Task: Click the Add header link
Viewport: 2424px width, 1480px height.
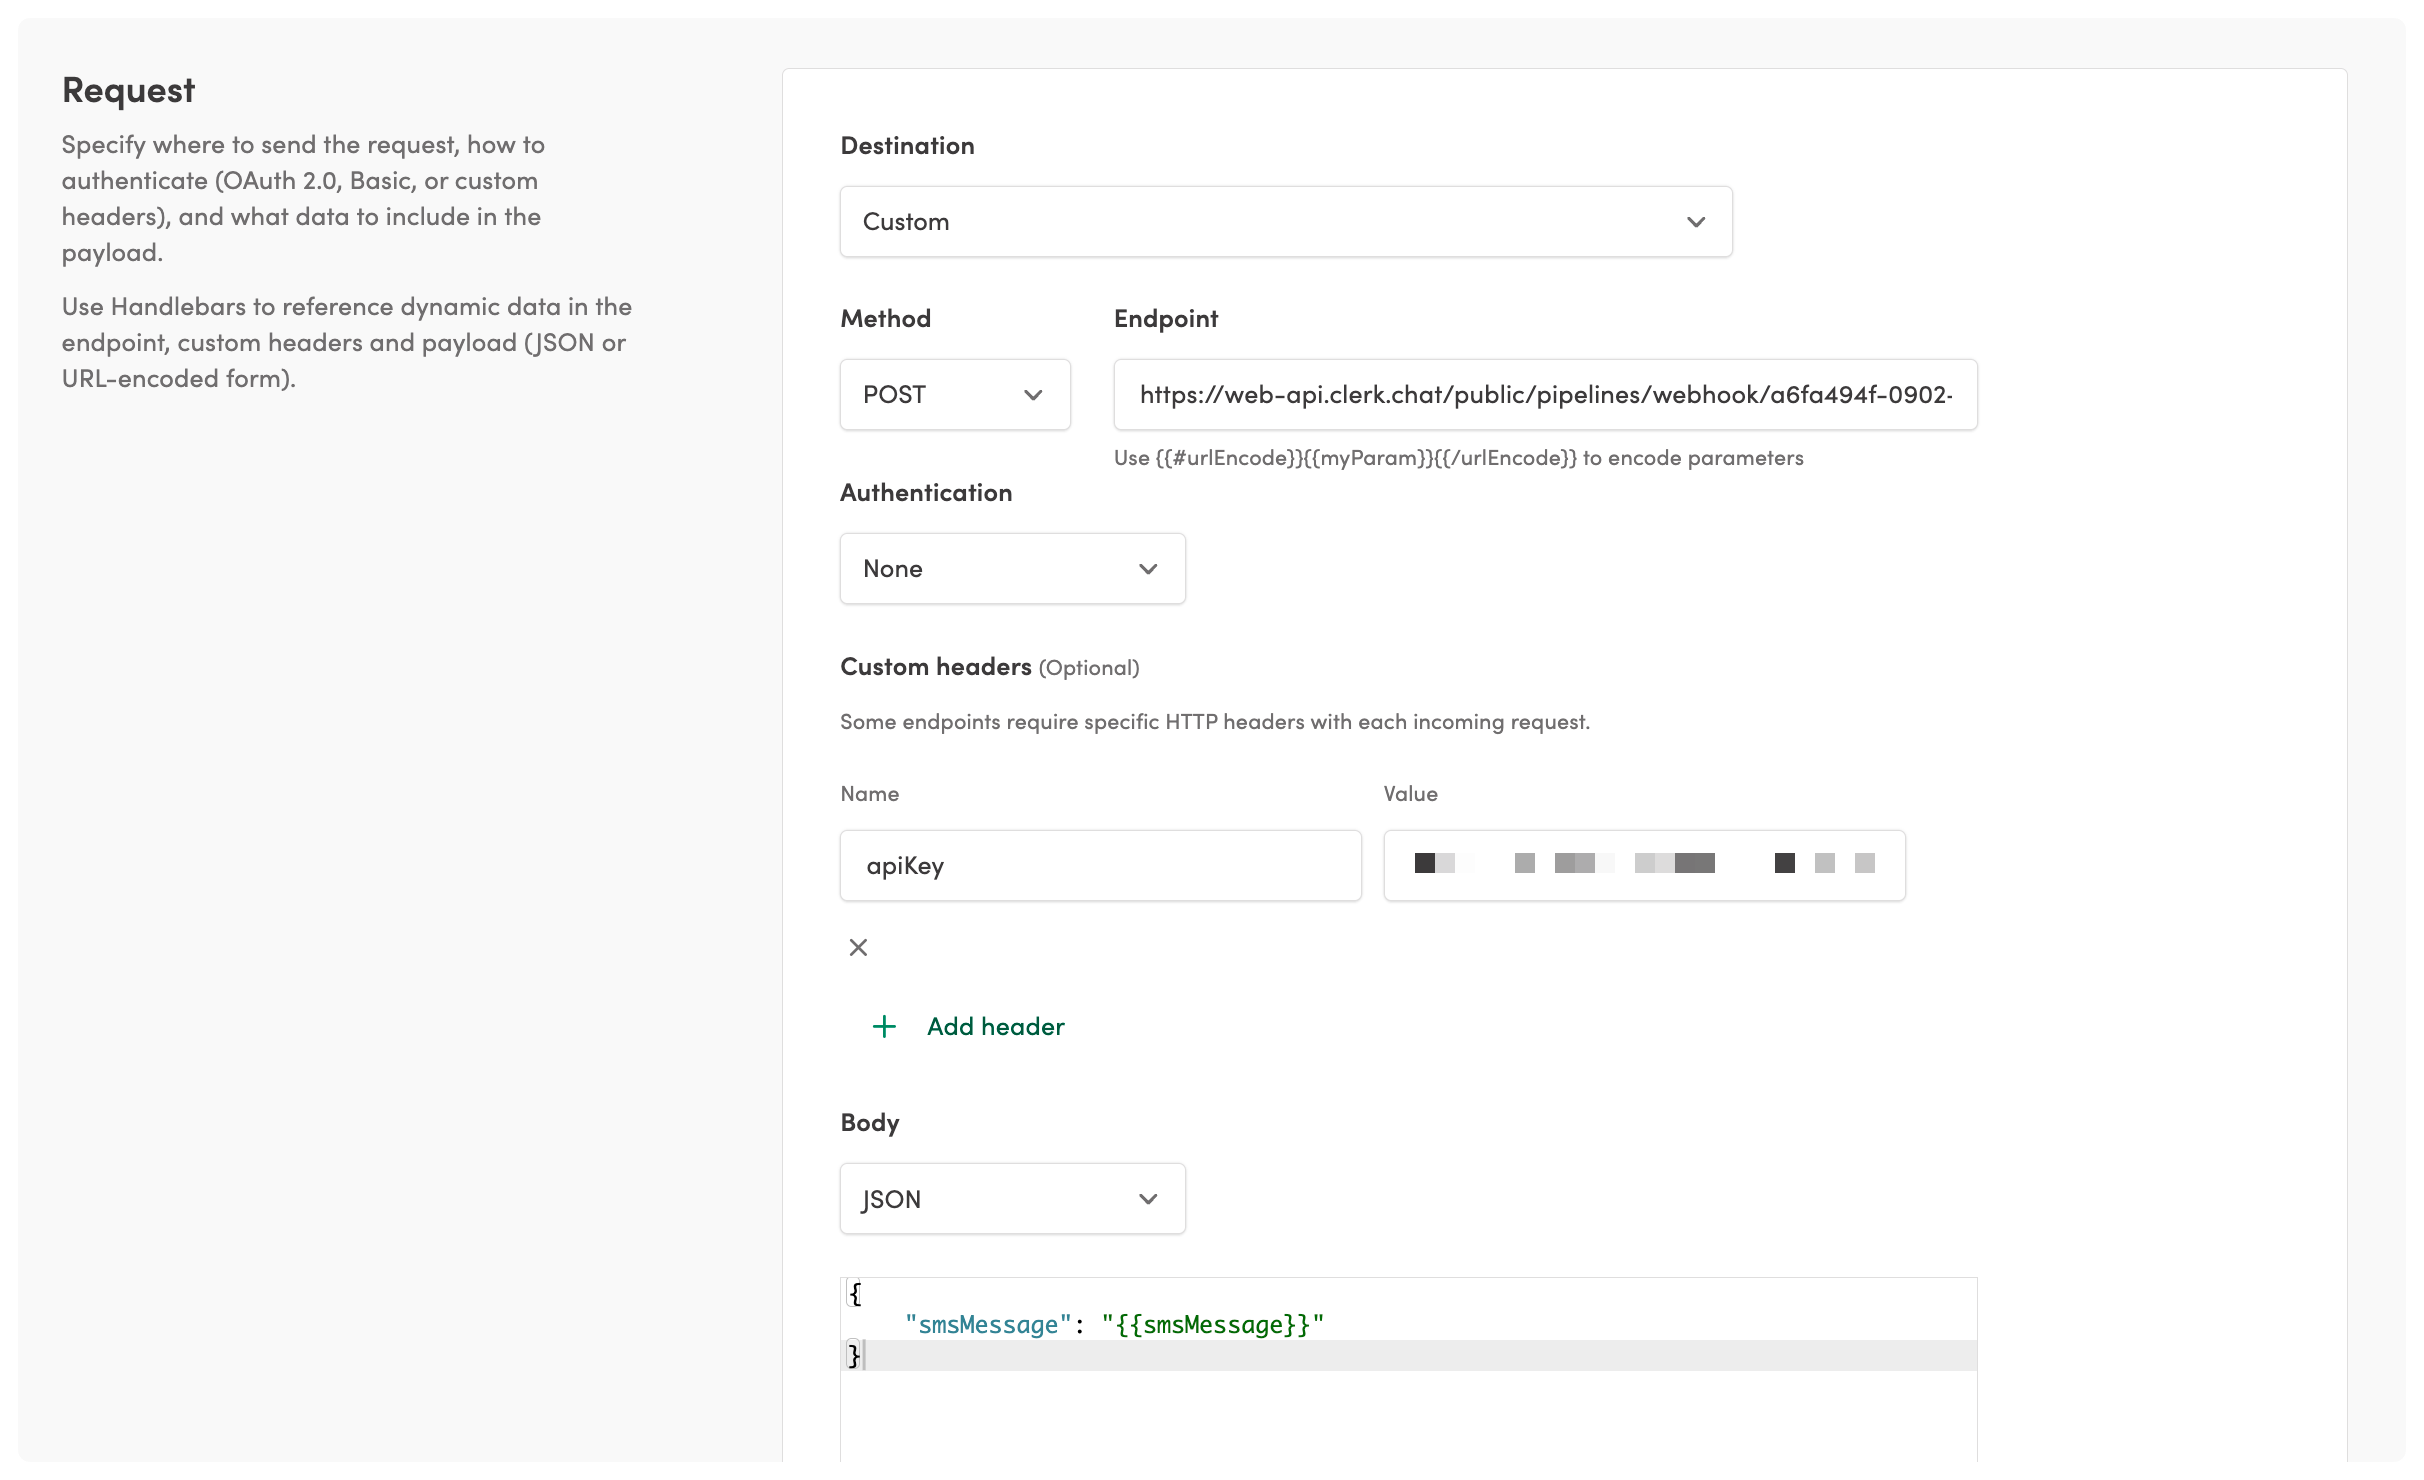Action: coord(995,1026)
